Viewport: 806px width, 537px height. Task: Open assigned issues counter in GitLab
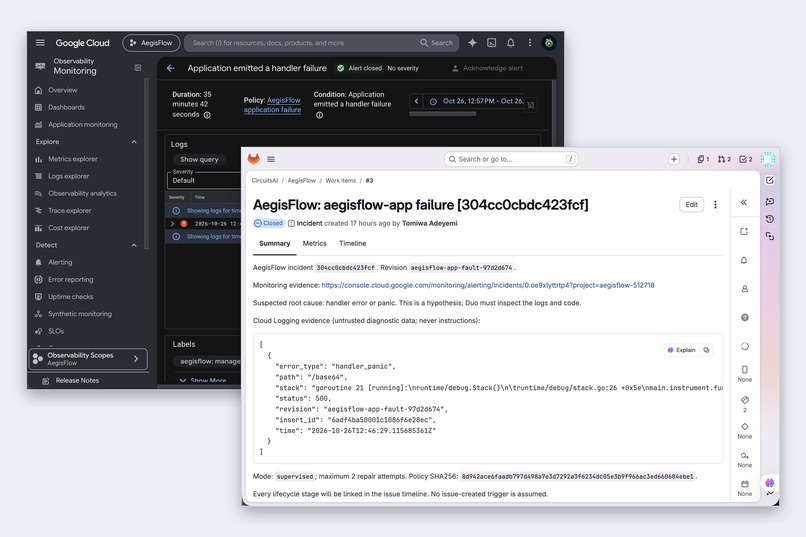[703, 159]
